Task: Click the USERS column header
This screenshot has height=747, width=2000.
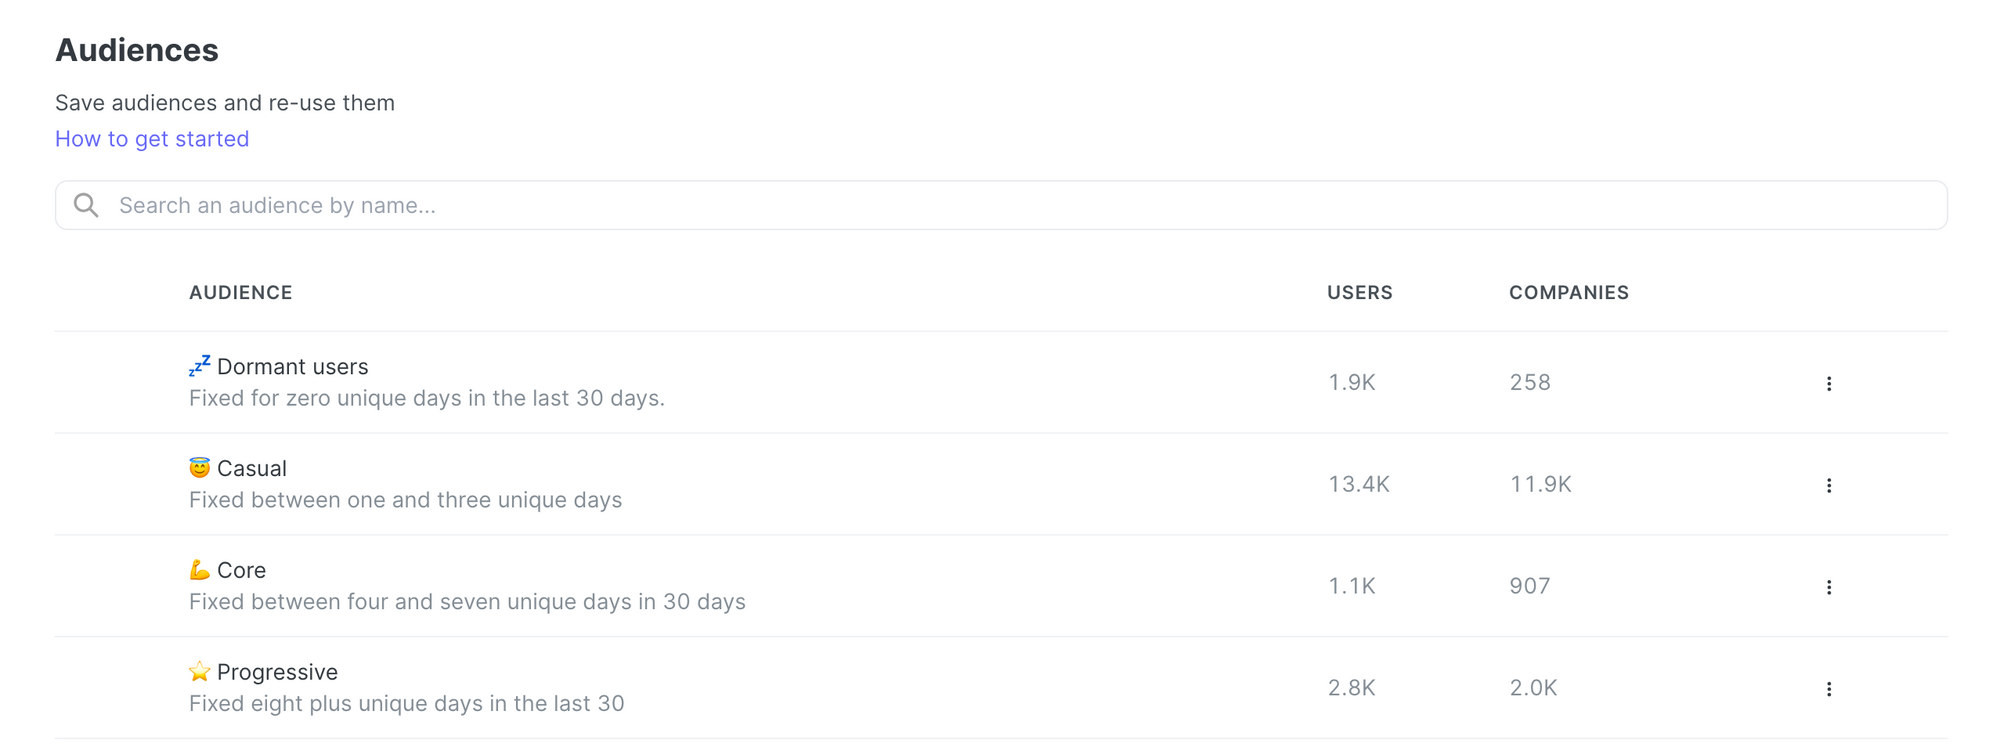Action: [1359, 293]
